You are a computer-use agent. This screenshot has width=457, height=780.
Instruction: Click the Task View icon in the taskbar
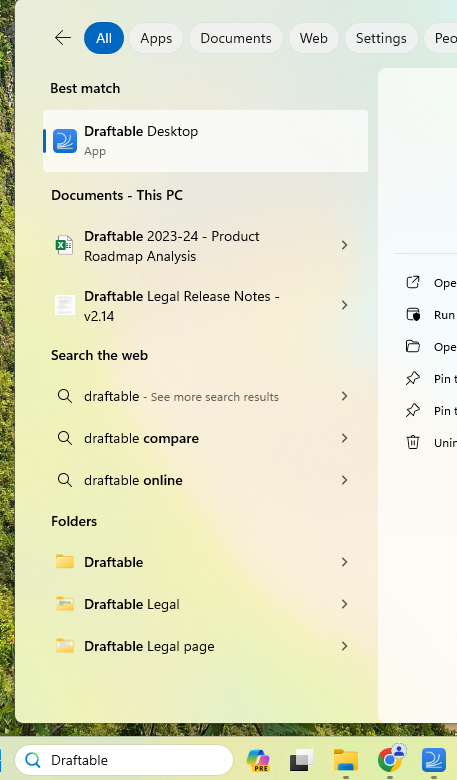coord(302,760)
